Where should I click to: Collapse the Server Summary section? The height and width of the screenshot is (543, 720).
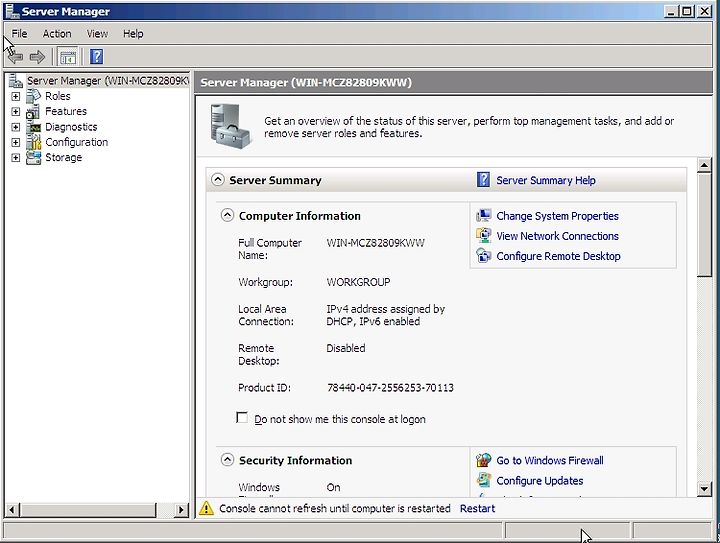(x=218, y=179)
